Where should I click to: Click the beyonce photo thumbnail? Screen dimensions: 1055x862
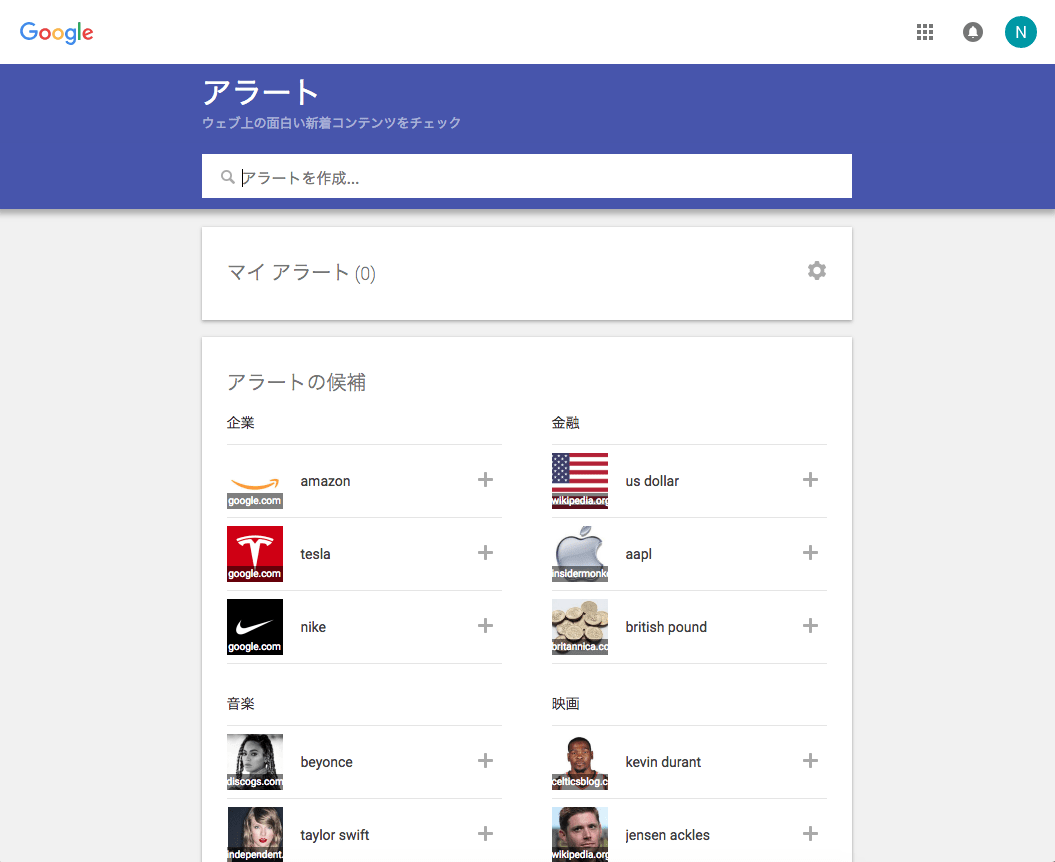(254, 762)
